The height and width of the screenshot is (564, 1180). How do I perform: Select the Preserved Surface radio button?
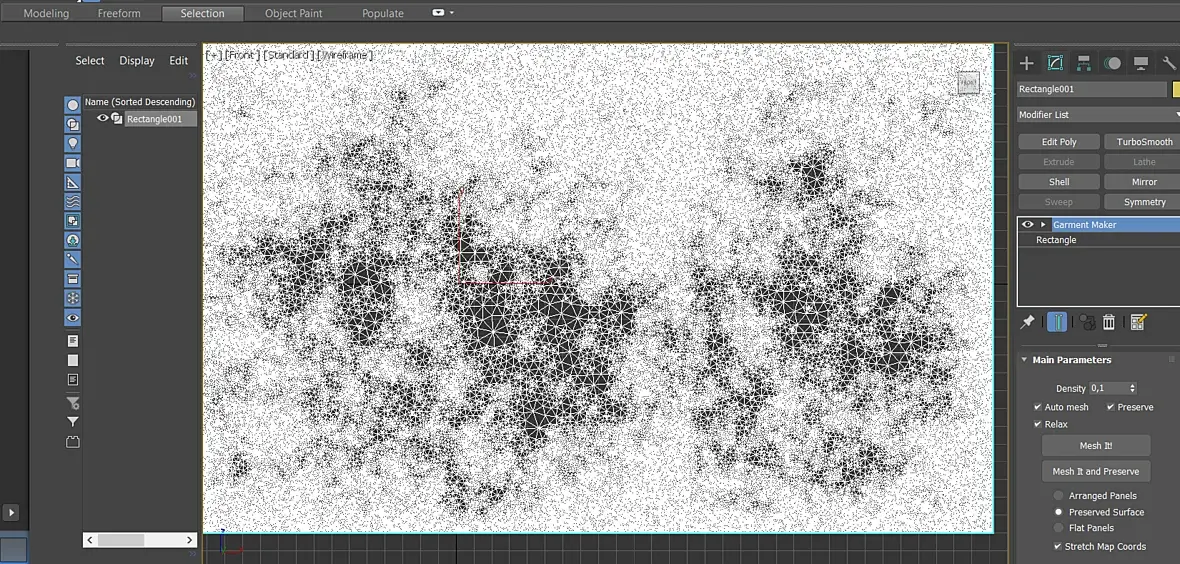(1059, 512)
